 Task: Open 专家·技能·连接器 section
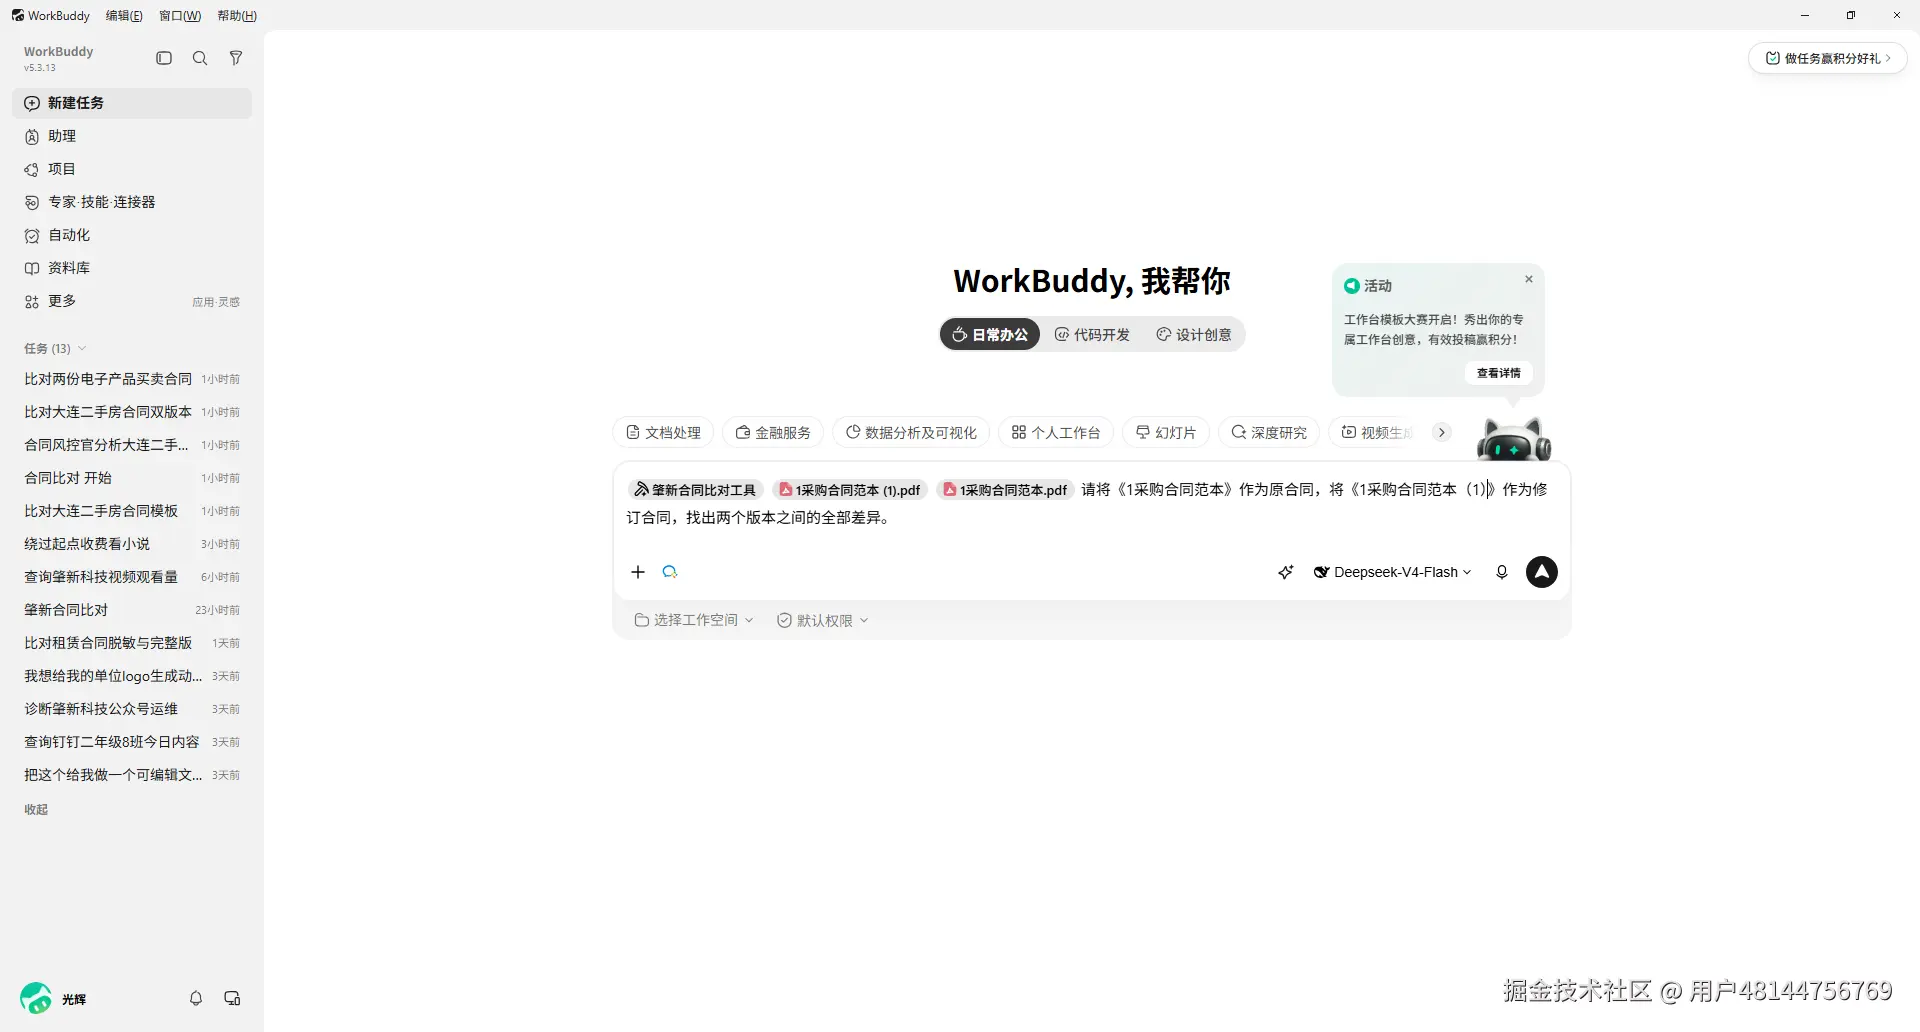pyautogui.click(x=132, y=202)
